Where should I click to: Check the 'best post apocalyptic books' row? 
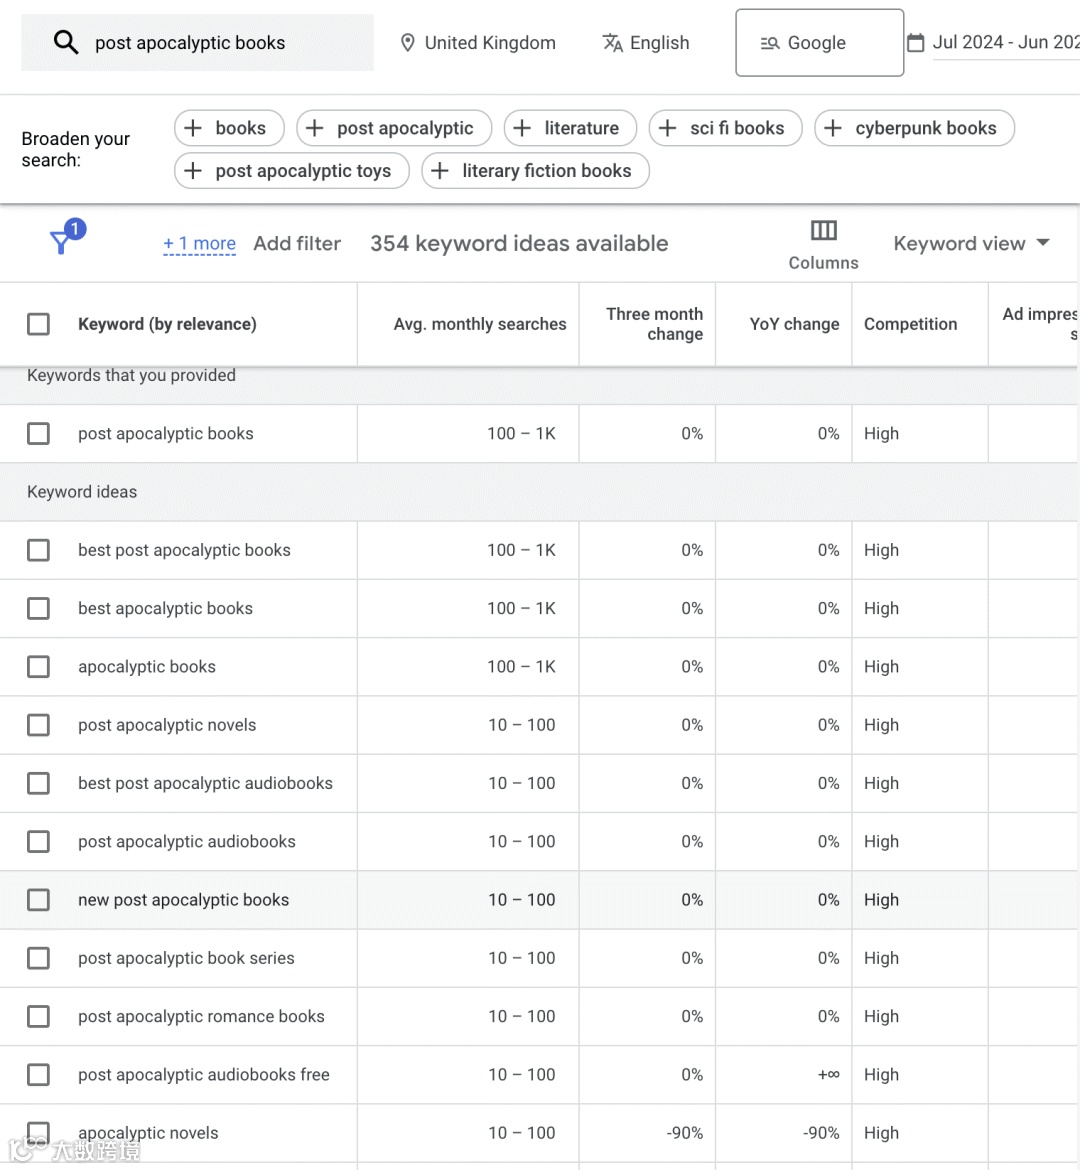pos(39,550)
